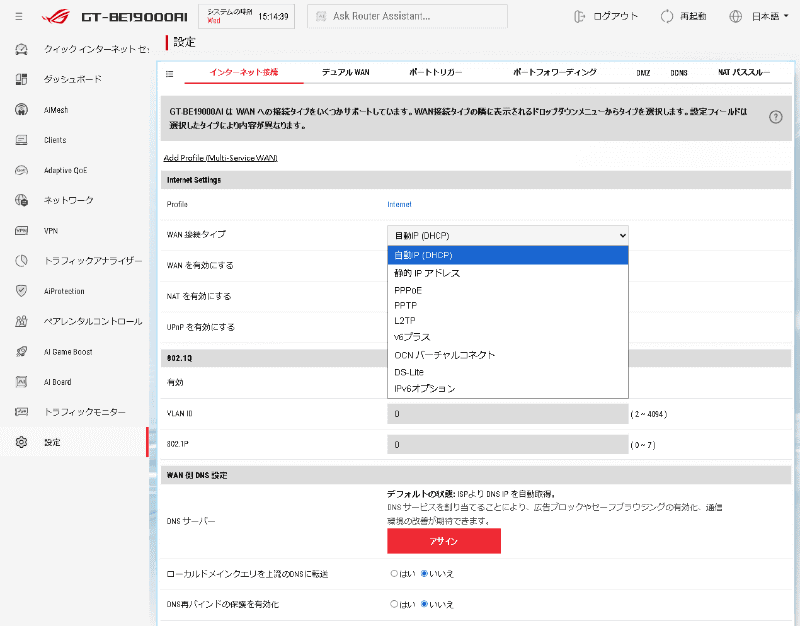The height and width of the screenshot is (626, 800).
Task: Choose OCN バーチャルコネクト option
Action: (508, 355)
